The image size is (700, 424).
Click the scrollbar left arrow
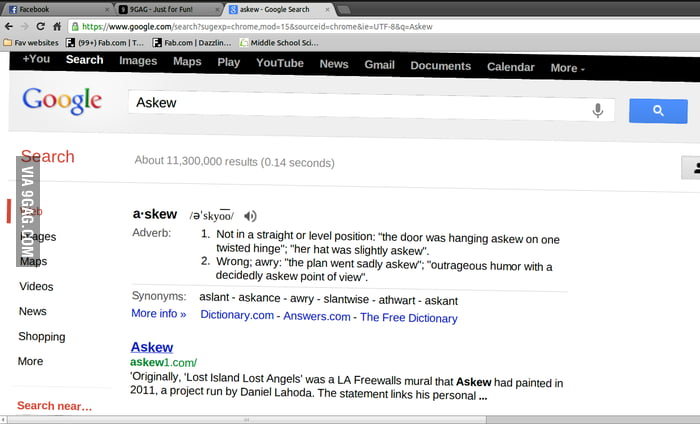click(4, 420)
